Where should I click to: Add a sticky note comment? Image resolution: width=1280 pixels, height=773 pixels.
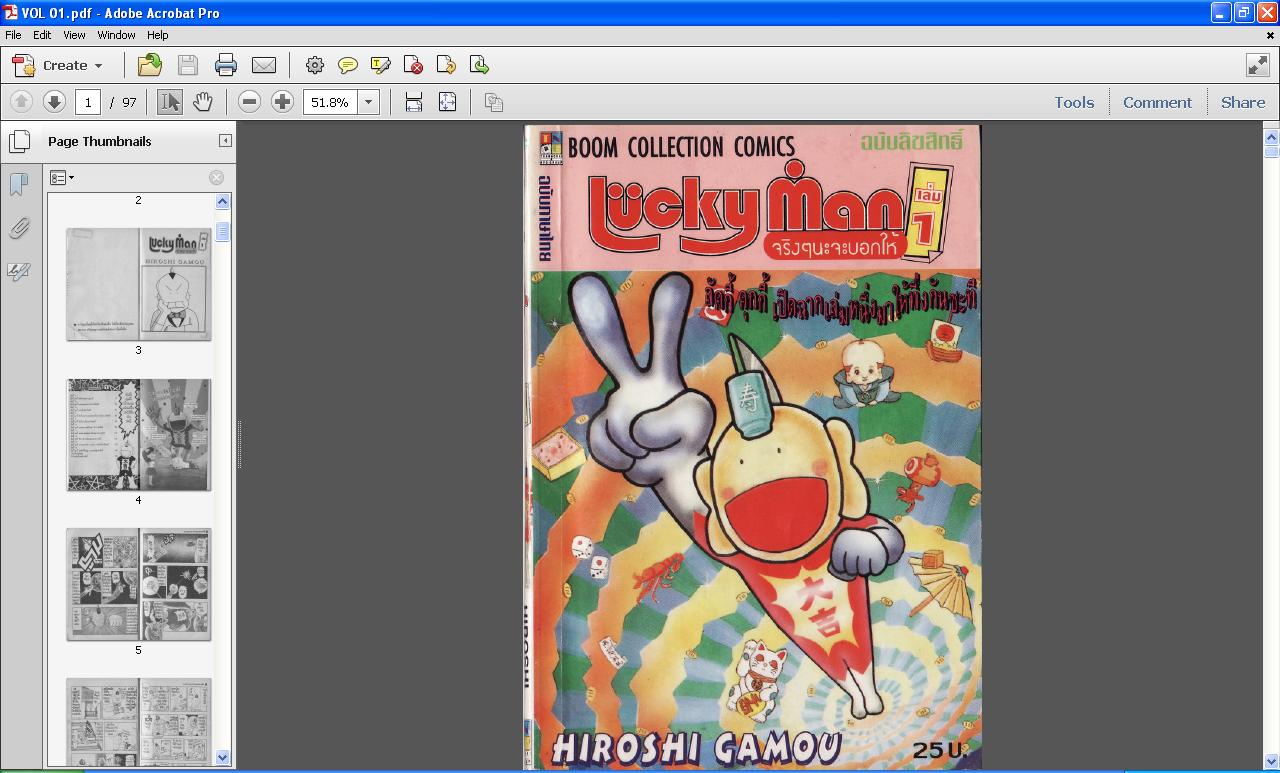point(348,65)
